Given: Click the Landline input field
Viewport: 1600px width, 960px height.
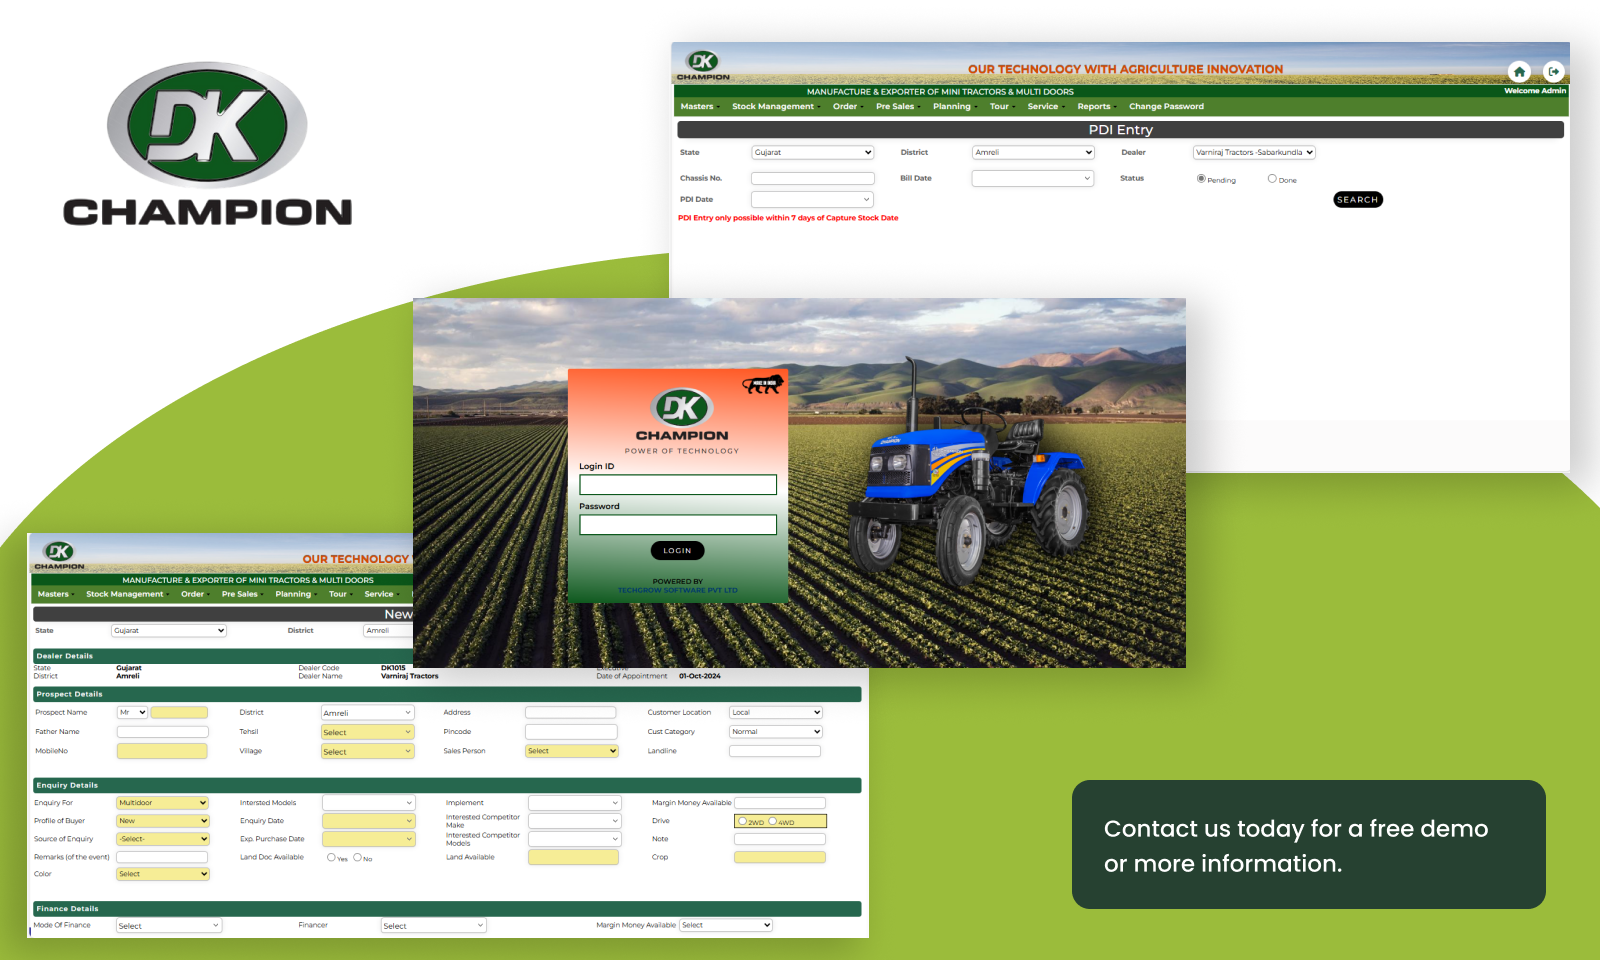Looking at the screenshot, I should [x=775, y=751].
